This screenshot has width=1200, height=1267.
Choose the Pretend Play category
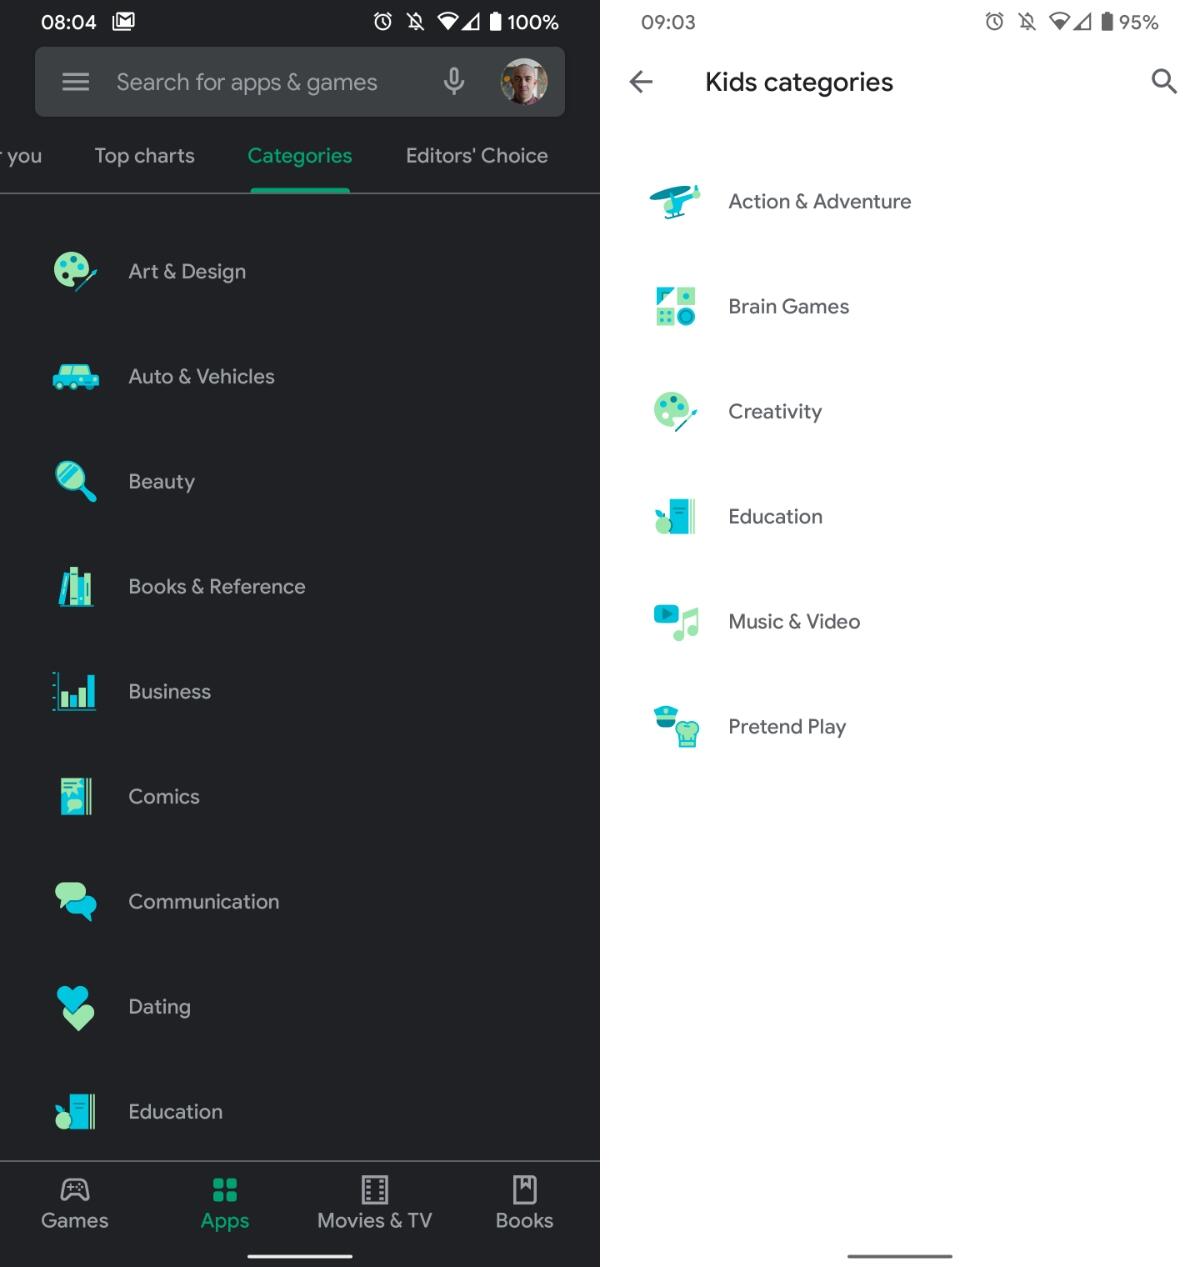(787, 727)
